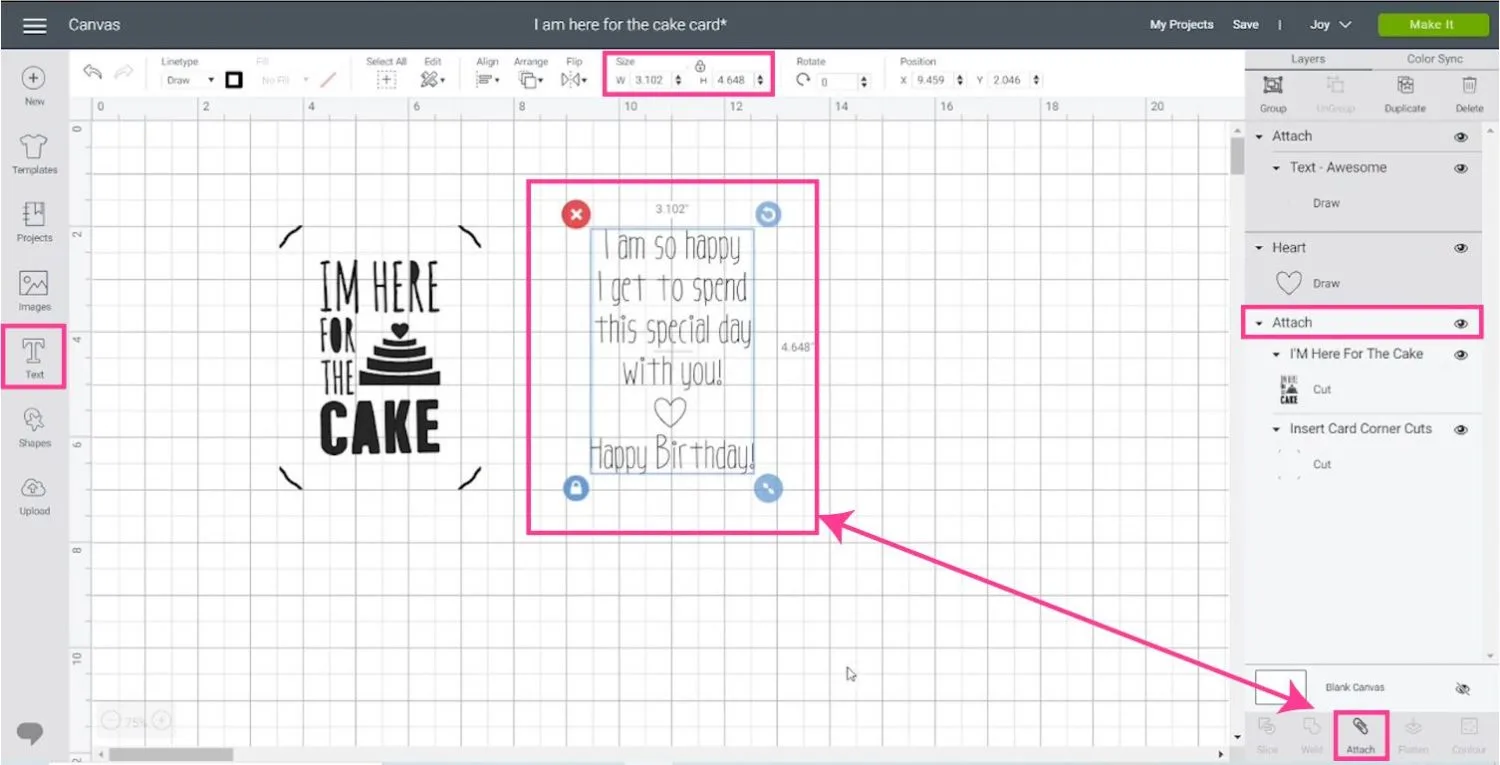Click the Undo arrow

93,72
